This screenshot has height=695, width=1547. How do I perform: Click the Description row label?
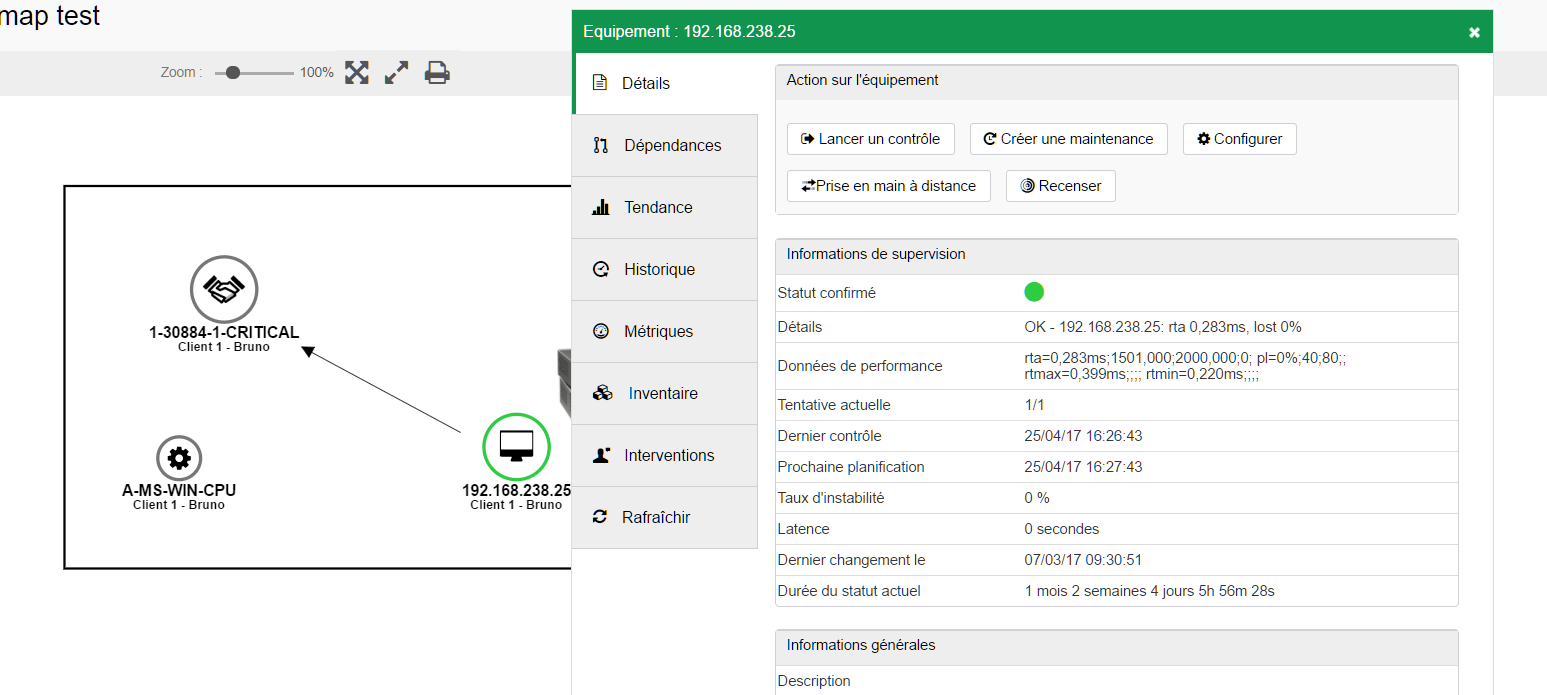(814, 681)
